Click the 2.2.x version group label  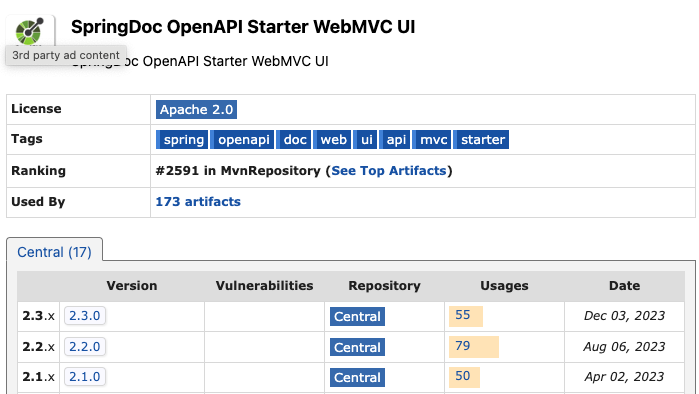tap(38, 347)
